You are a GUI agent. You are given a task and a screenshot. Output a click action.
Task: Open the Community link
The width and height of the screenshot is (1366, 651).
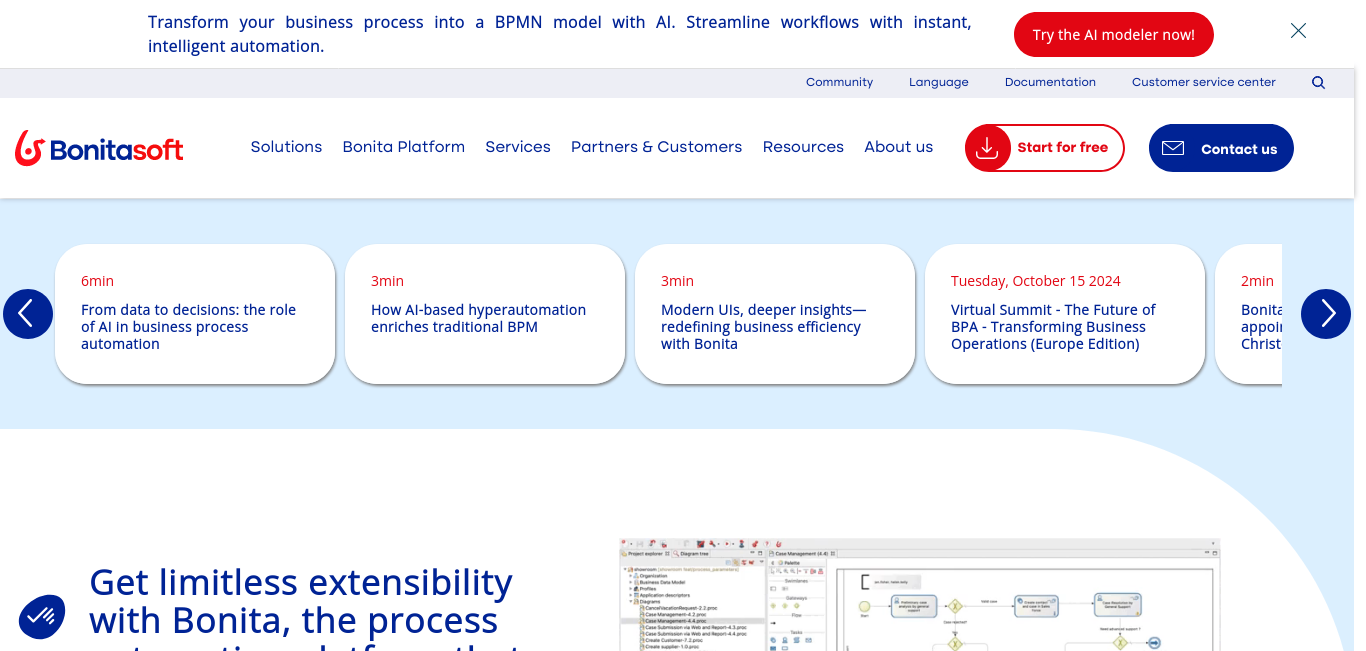839,82
